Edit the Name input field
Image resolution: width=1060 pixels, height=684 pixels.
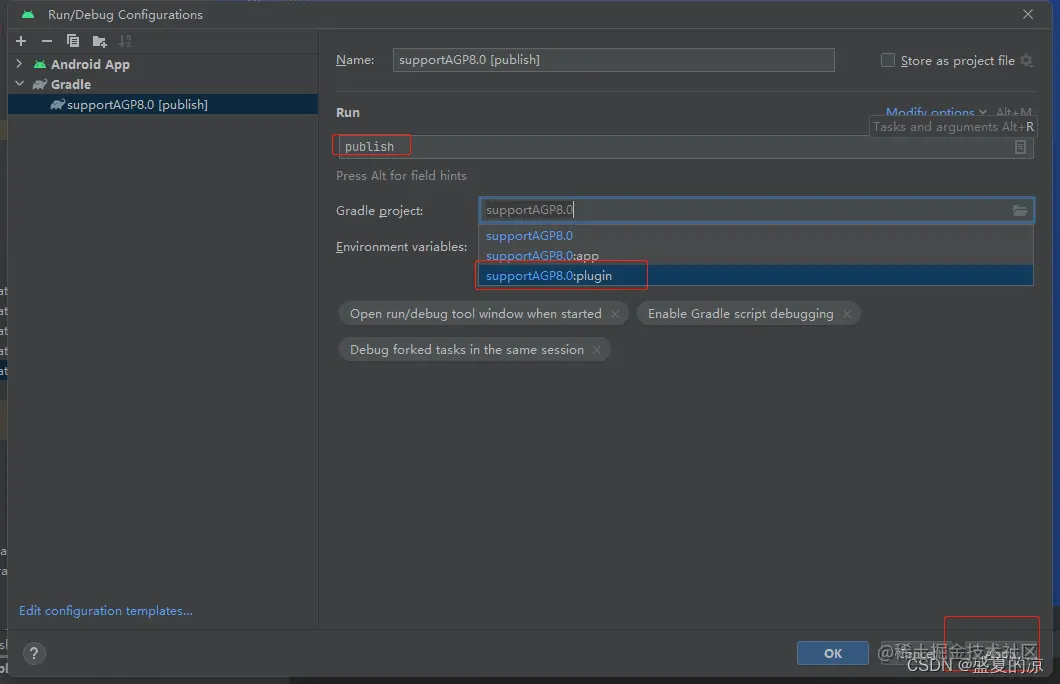pyautogui.click(x=613, y=59)
